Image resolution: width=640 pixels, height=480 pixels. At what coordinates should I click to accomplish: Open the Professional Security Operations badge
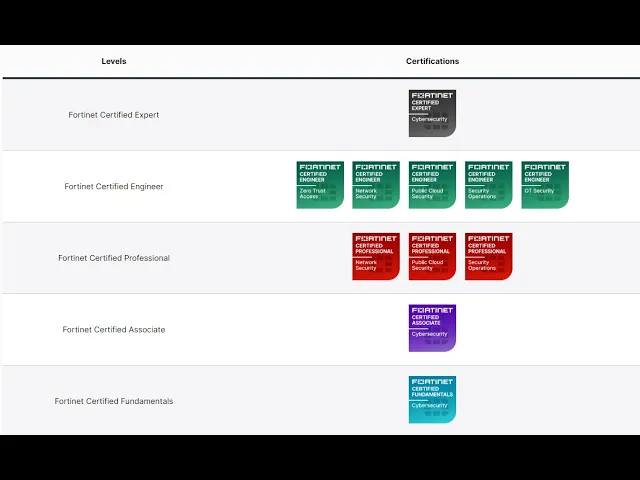pos(489,256)
